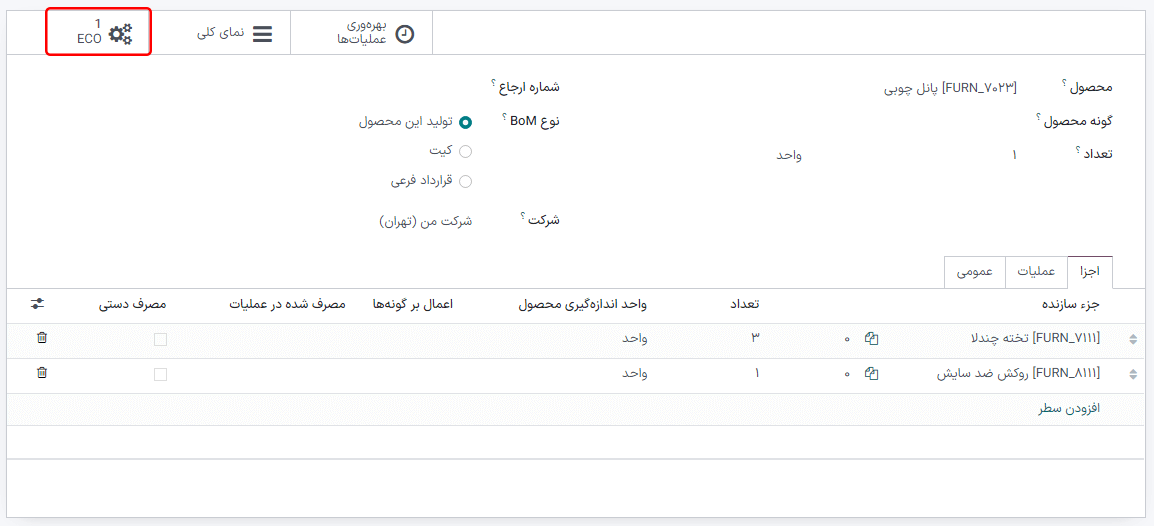Tick مصرف دستی checkbox for روکش ضد سایش
Viewport: 1154px width, 526px height.
(160, 374)
